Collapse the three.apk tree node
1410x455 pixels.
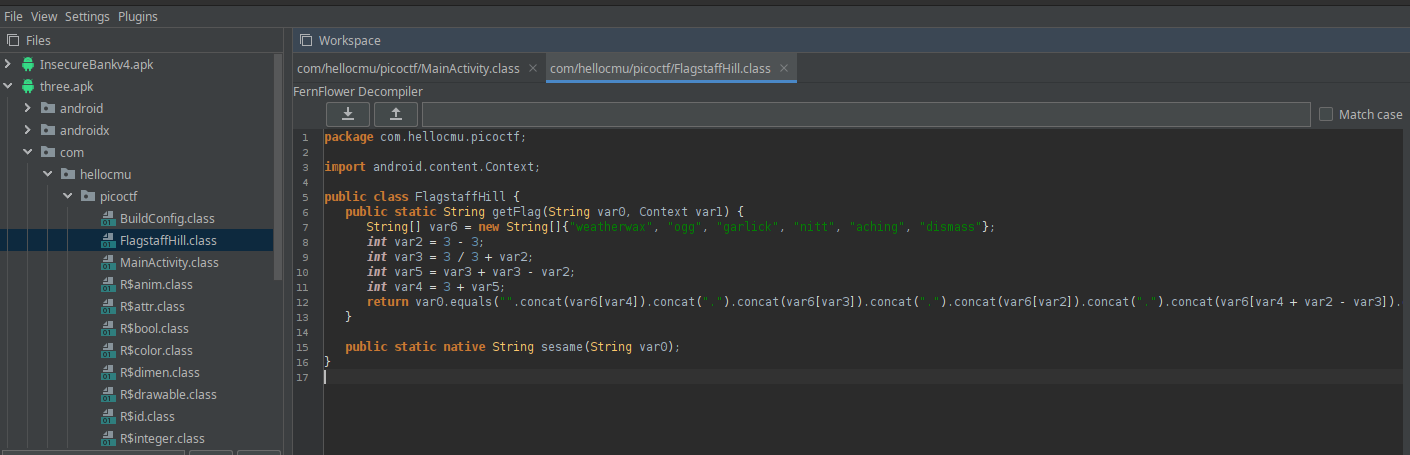(x=9, y=86)
